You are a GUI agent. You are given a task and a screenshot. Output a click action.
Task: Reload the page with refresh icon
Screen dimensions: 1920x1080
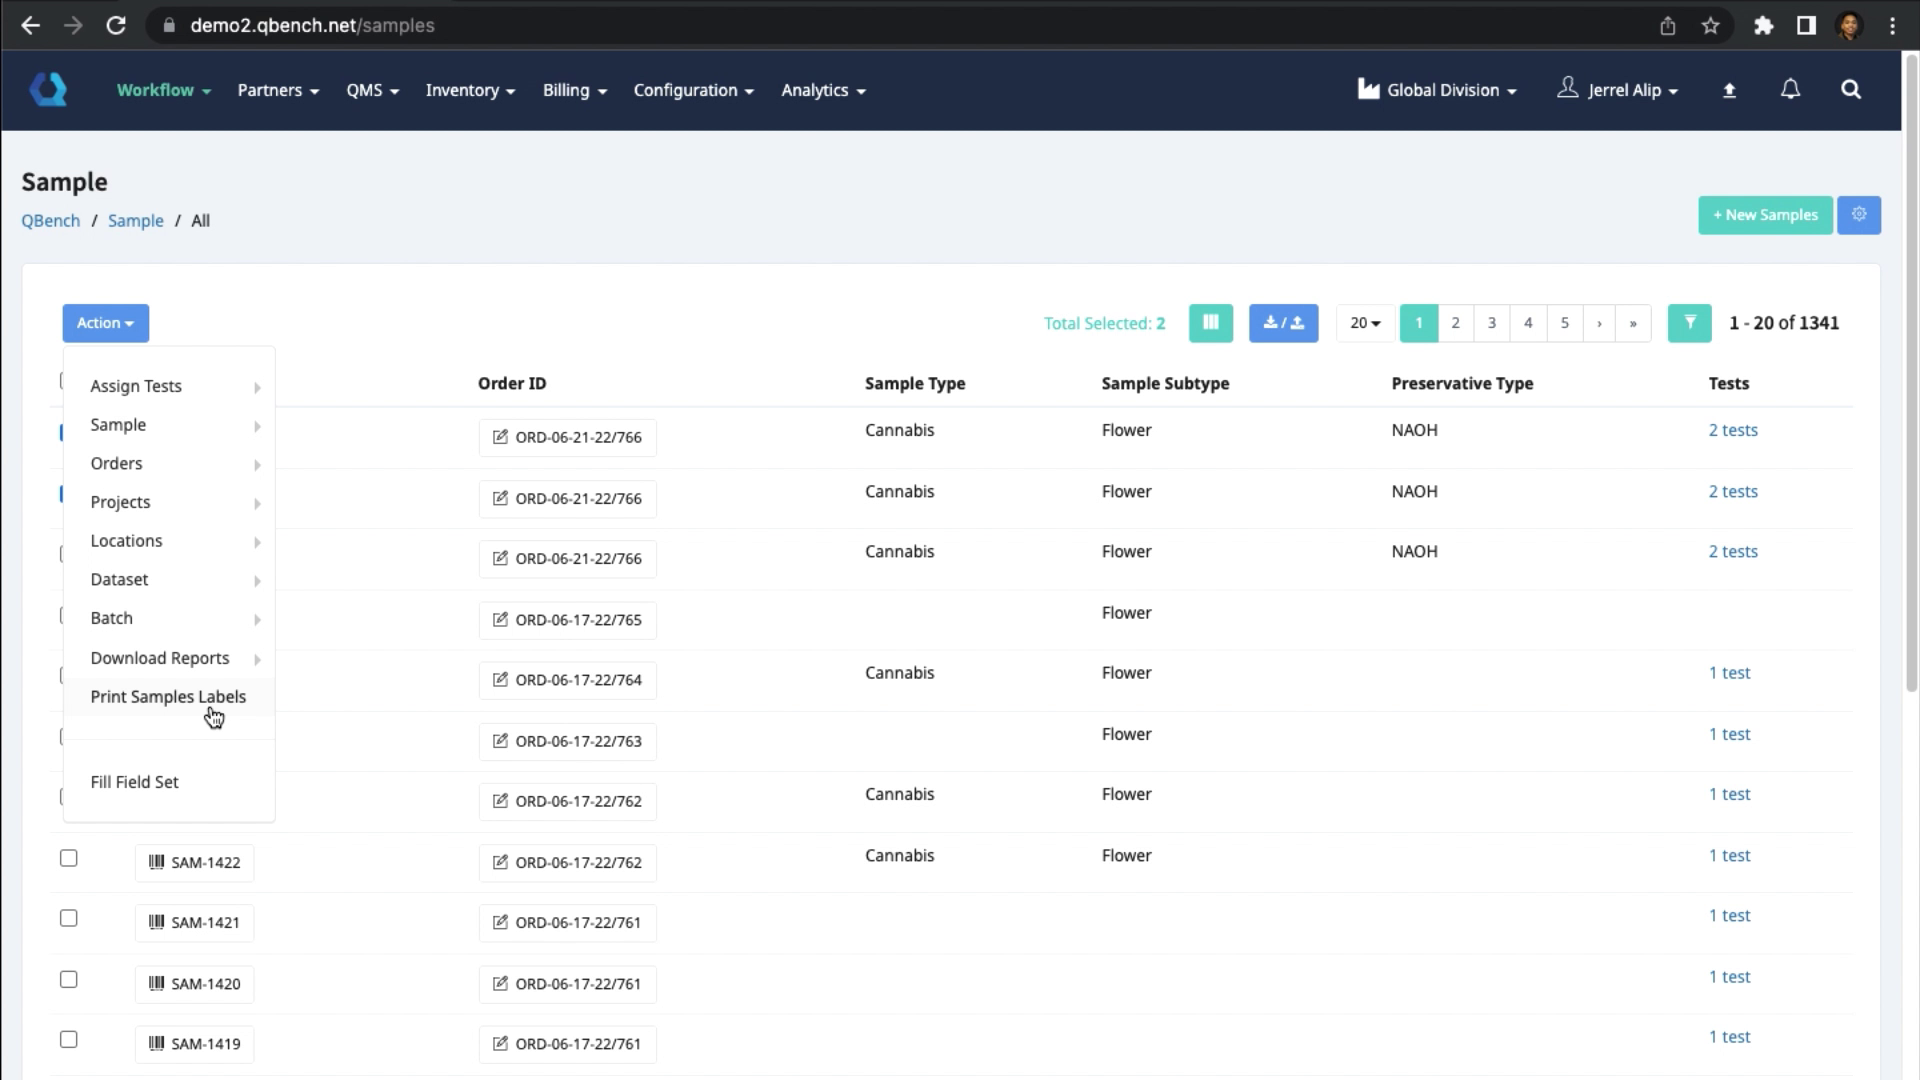click(x=116, y=26)
